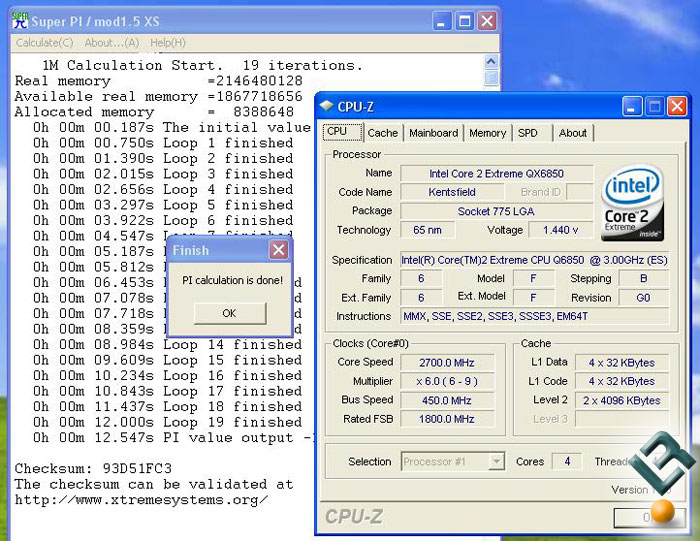700x541 pixels.
Task: Click the Specification field text
Action: click(x=534, y=260)
